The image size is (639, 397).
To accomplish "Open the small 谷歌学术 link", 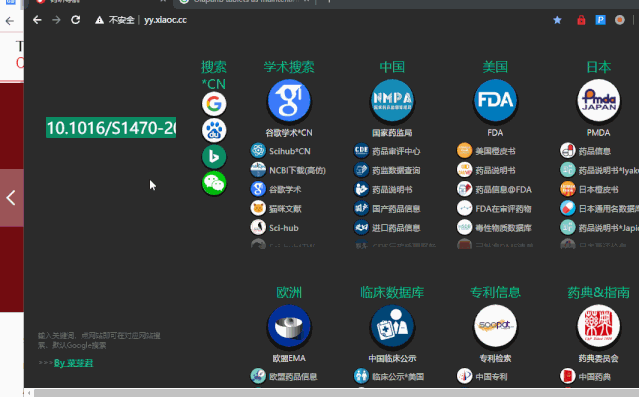I will (285, 190).
